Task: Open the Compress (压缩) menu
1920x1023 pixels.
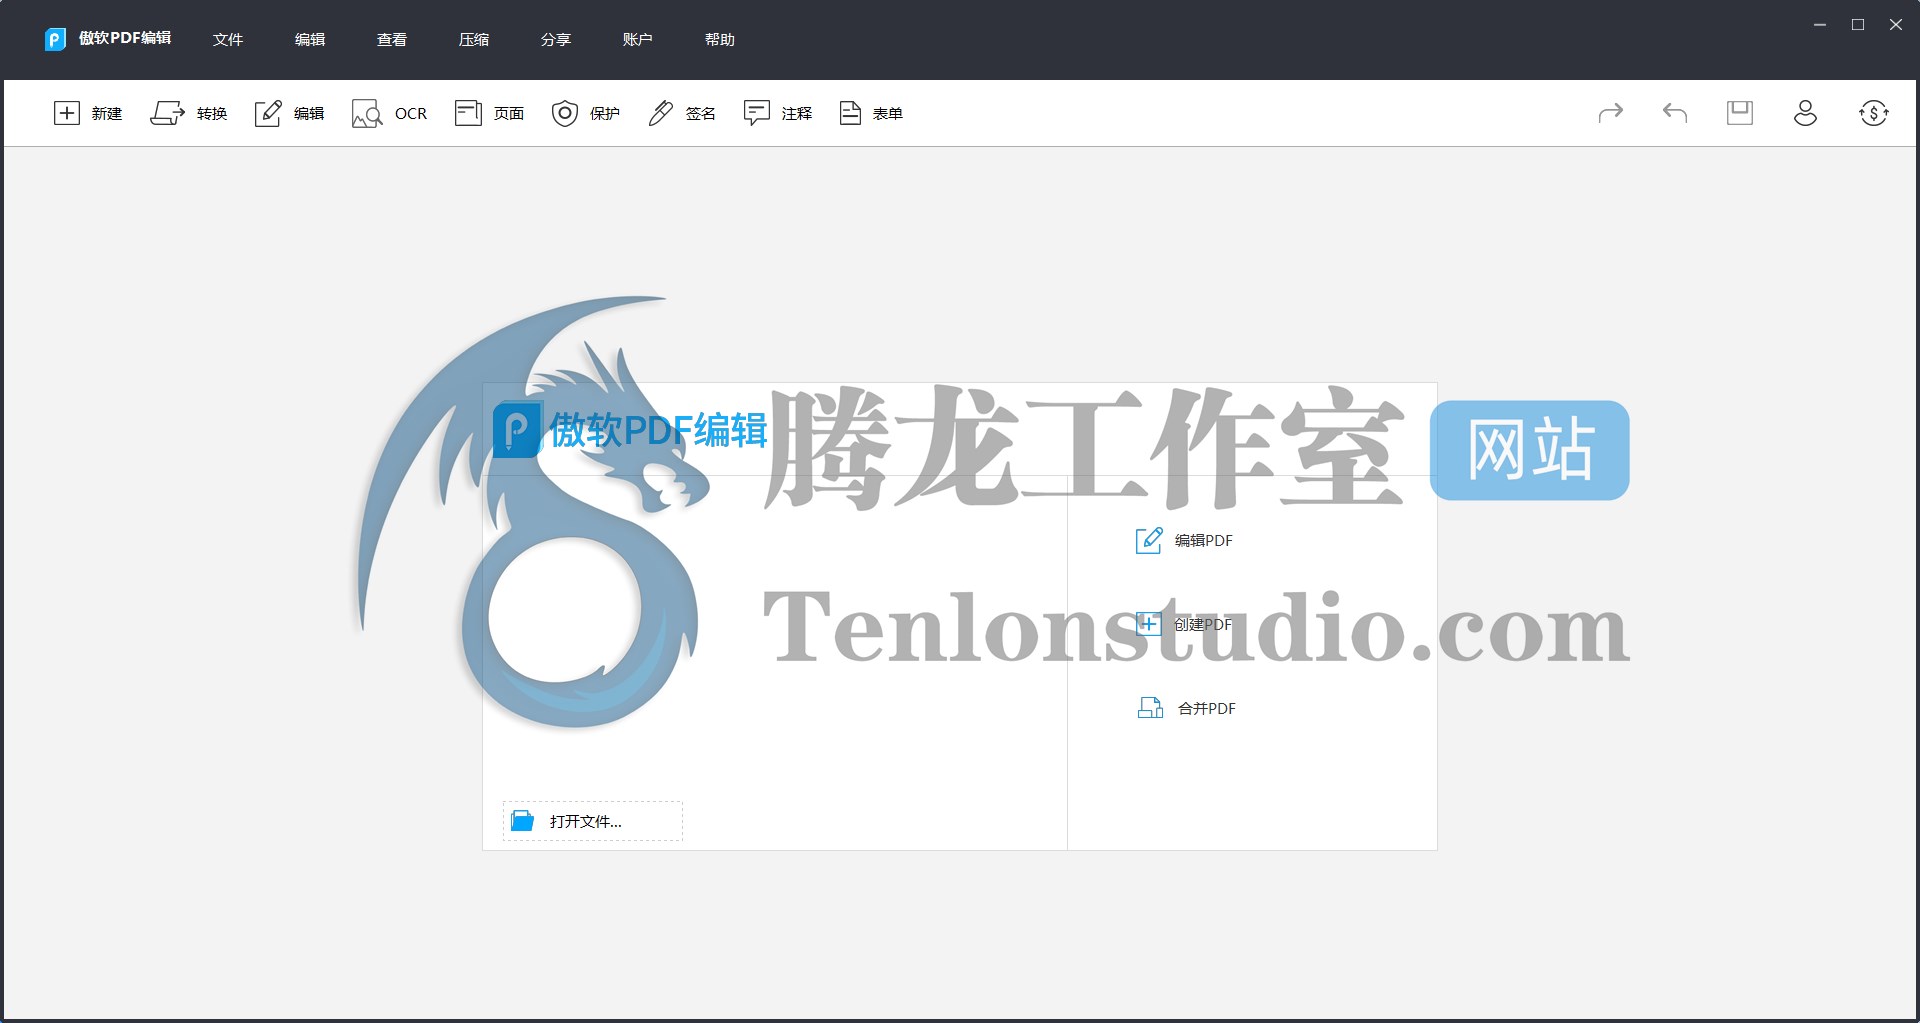Action: click(474, 39)
